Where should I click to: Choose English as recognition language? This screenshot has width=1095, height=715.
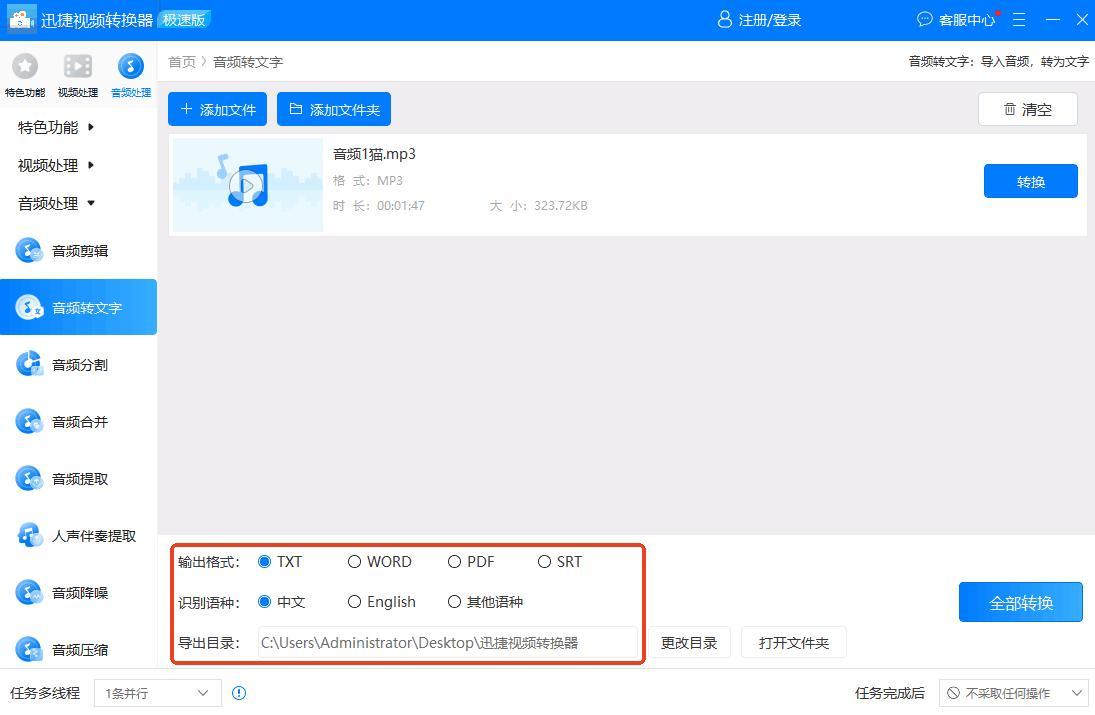click(355, 602)
